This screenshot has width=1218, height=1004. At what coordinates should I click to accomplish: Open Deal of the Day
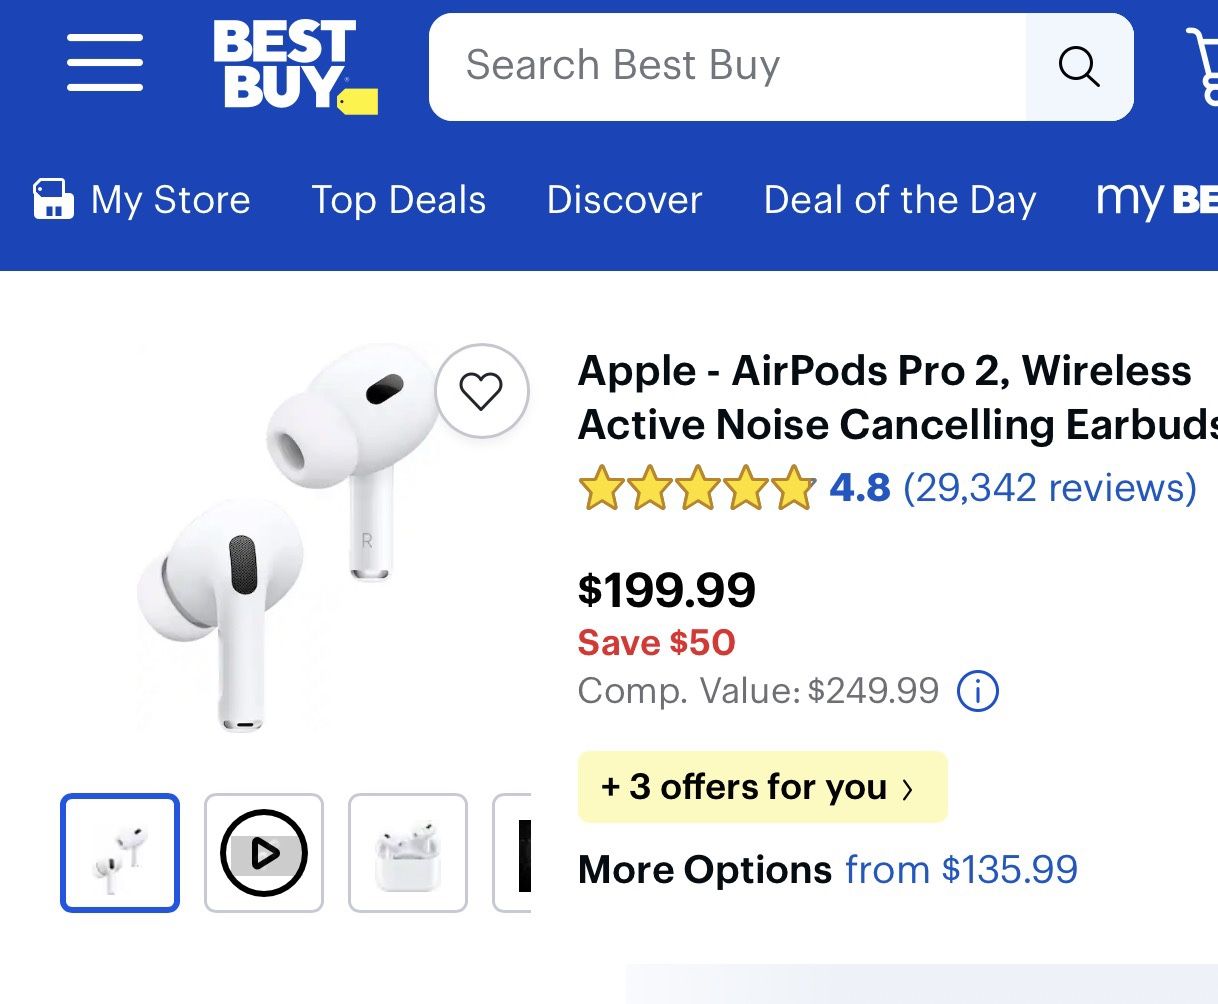pyautogui.click(x=899, y=200)
